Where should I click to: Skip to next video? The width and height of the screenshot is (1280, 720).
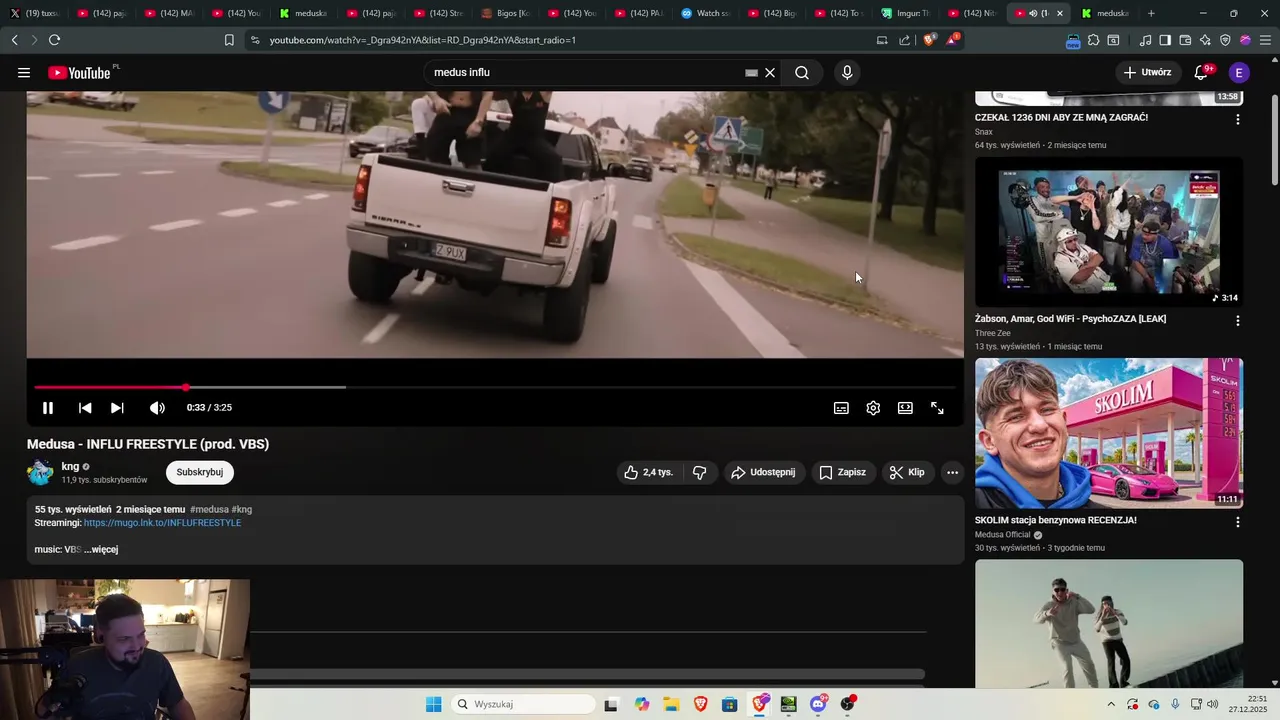[x=117, y=408]
